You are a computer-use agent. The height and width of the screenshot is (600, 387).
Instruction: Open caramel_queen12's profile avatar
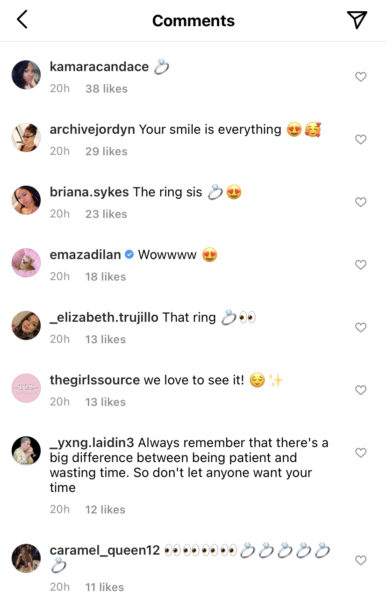point(26,558)
